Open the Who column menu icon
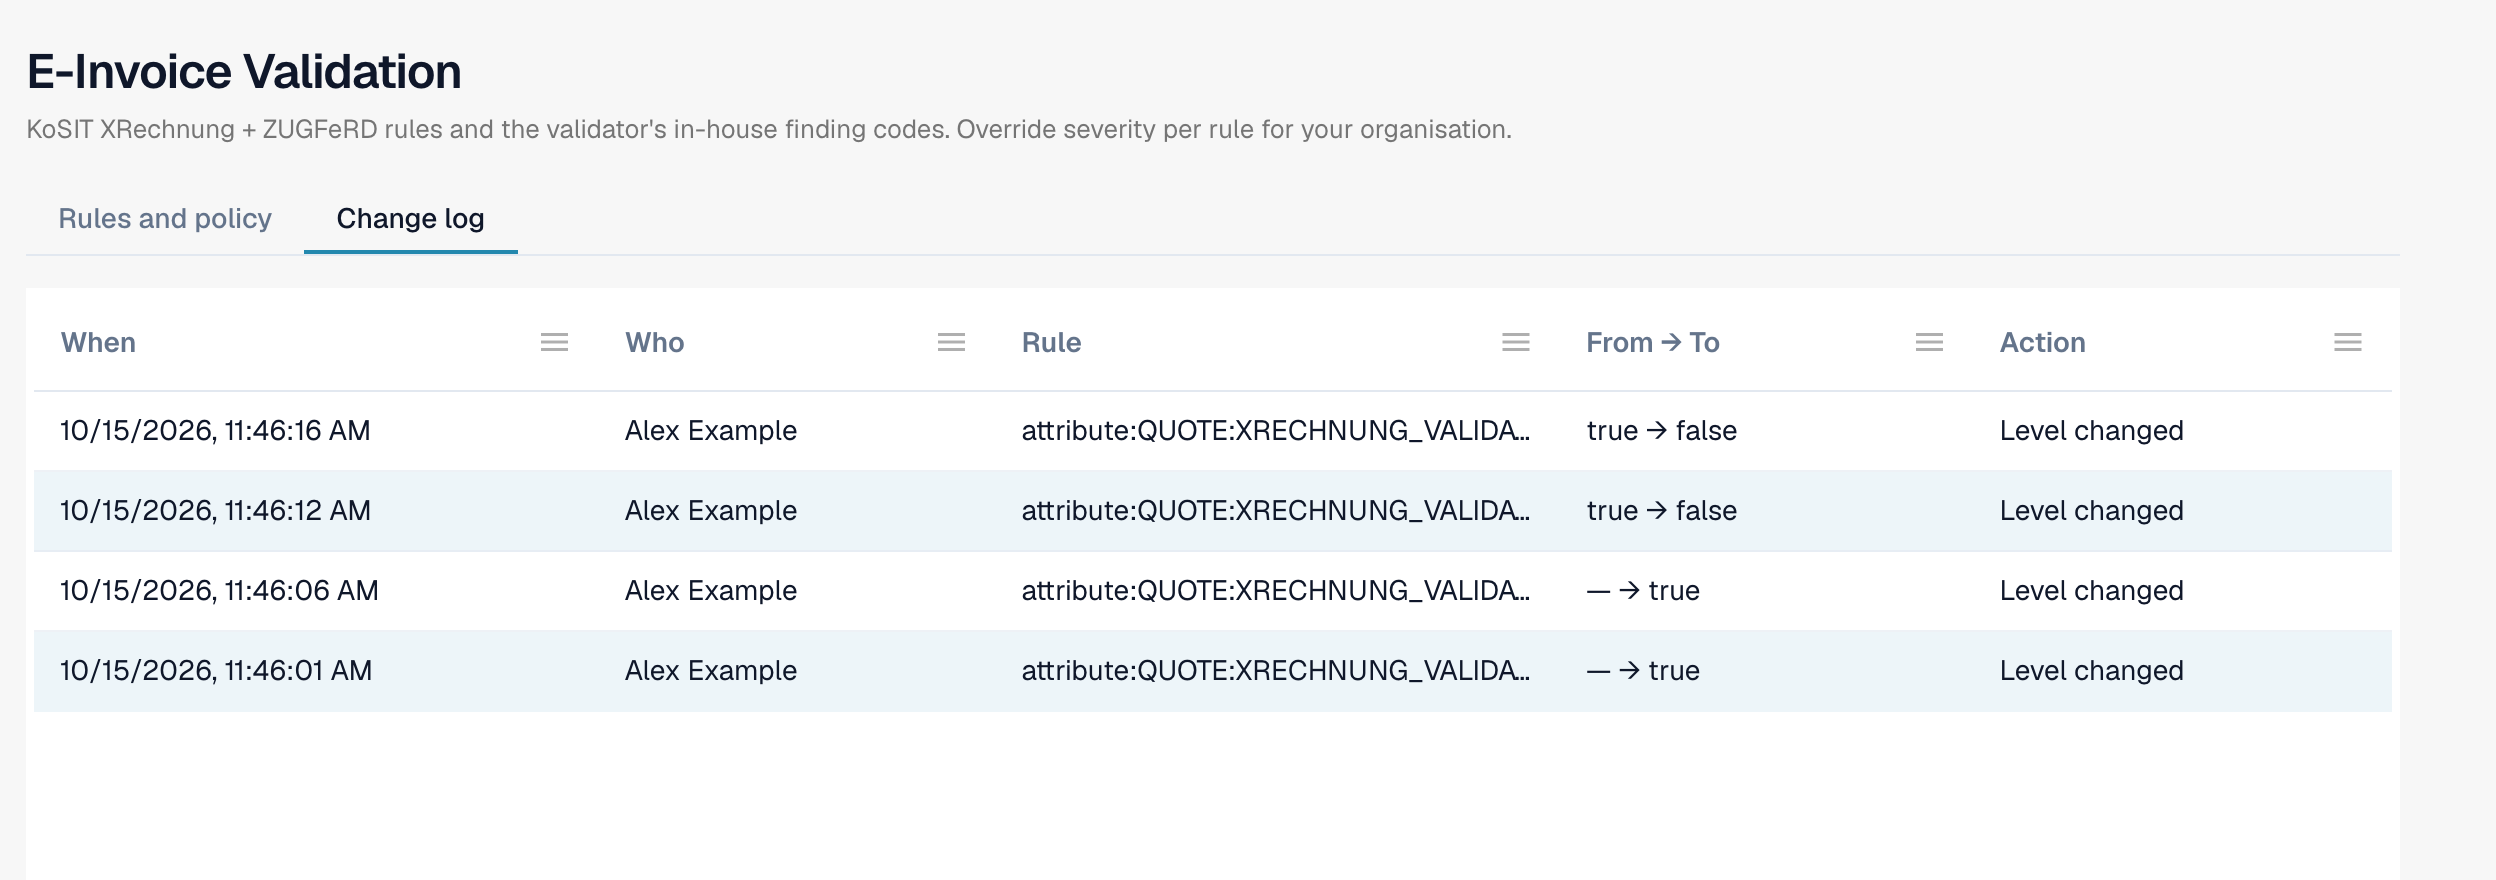The height and width of the screenshot is (880, 2496). pos(951,343)
